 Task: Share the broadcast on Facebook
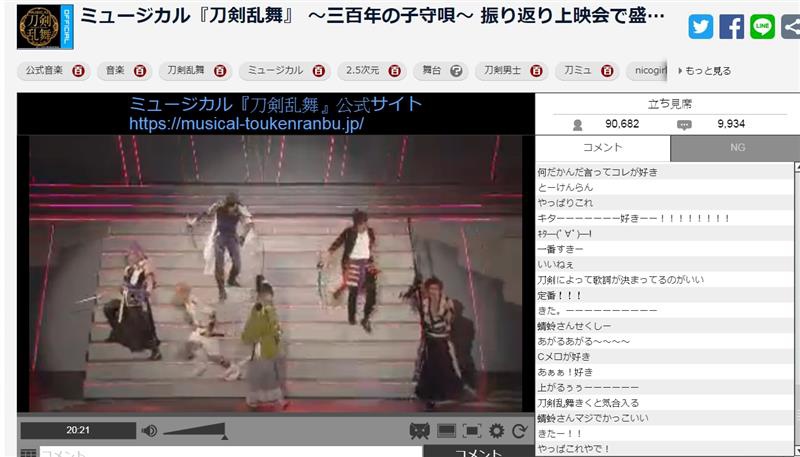(731, 26)
